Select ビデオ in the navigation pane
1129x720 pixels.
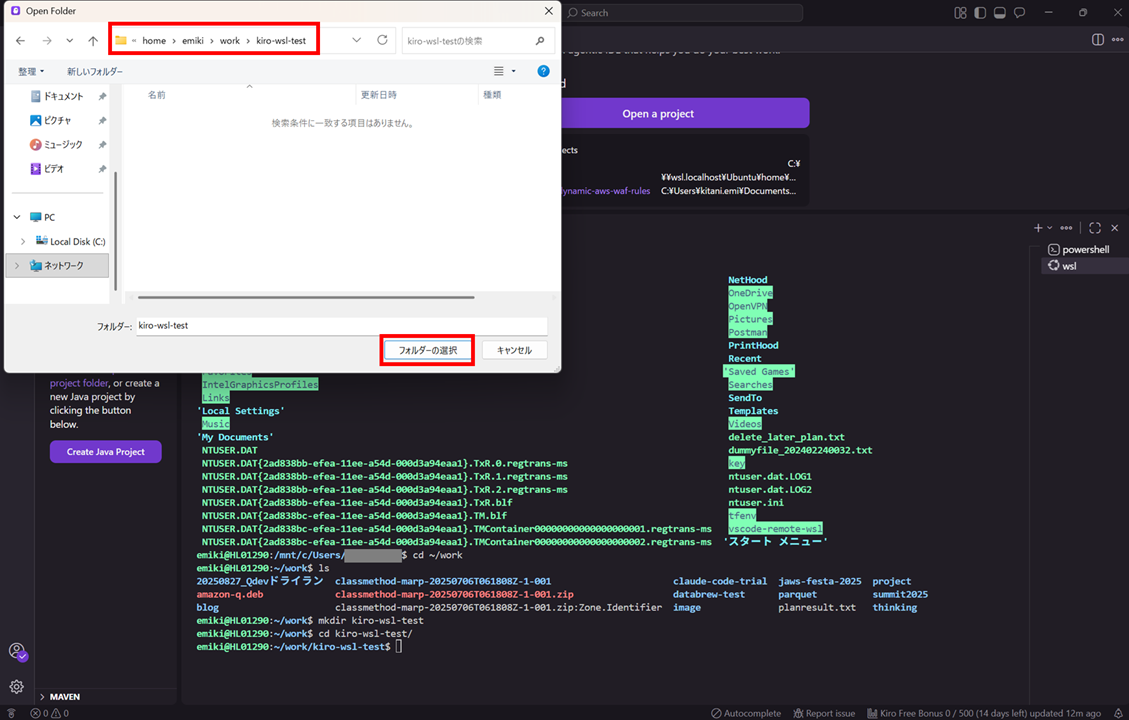pyautogui.click(x=53, y=168)
